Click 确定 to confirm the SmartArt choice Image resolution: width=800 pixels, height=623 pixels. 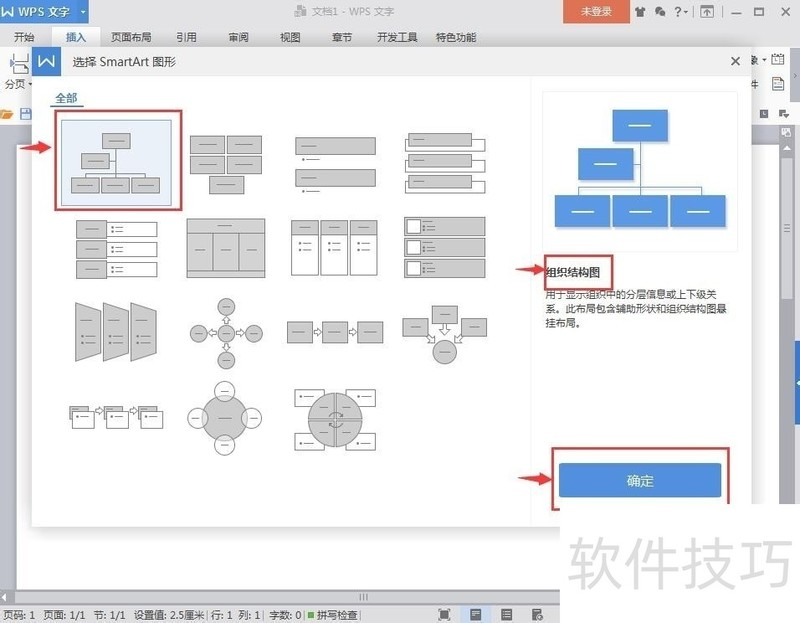640,480
